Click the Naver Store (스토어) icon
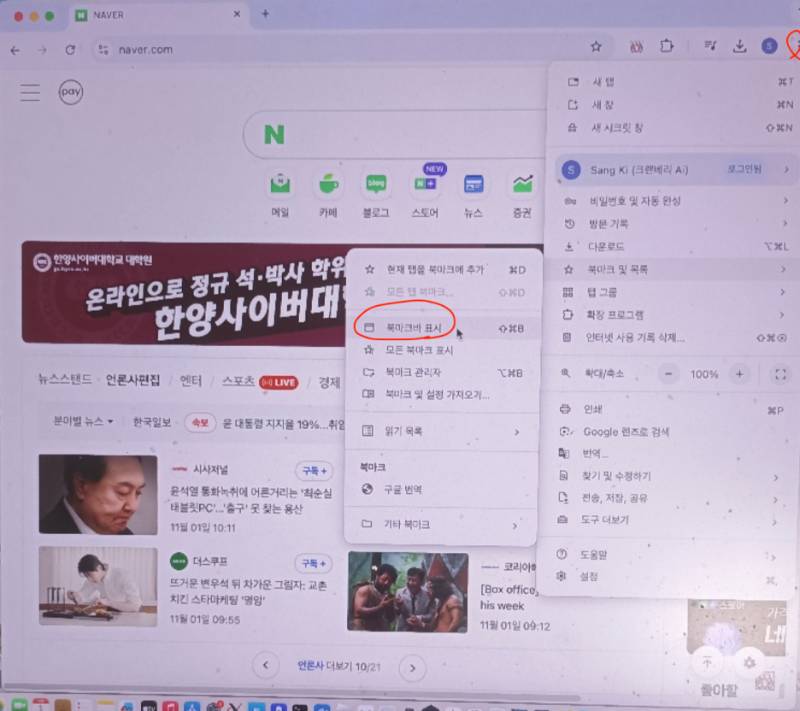This screenshot has width=800, height=711. (424, 186)
